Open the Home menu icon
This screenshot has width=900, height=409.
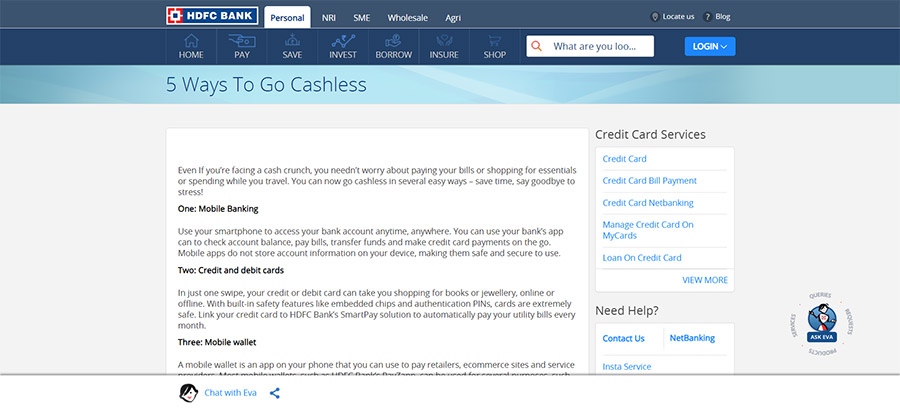click(x=191, y=41)
